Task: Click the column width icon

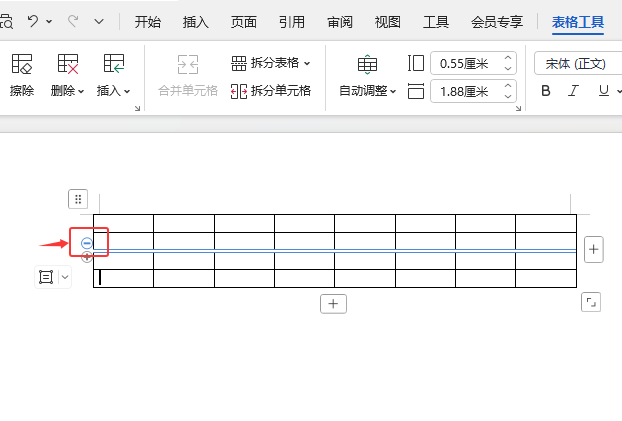Action: pyautogui.click(x=416, y=91)
